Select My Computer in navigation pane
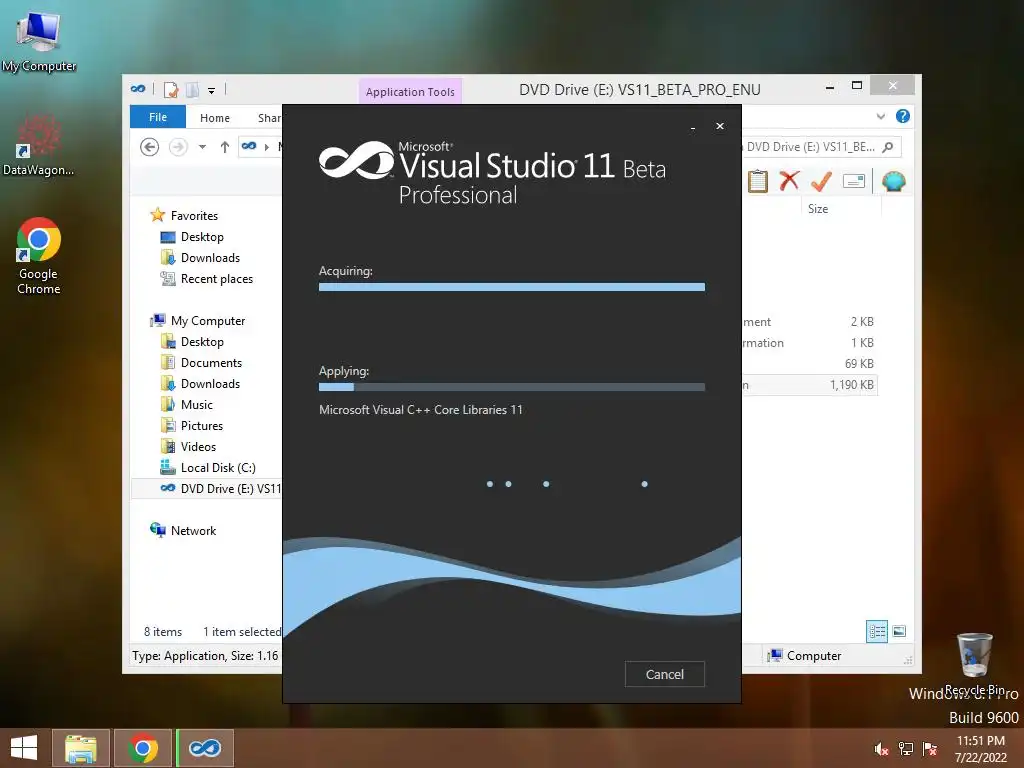This screenshot has height=768, width=1024. 208,321
